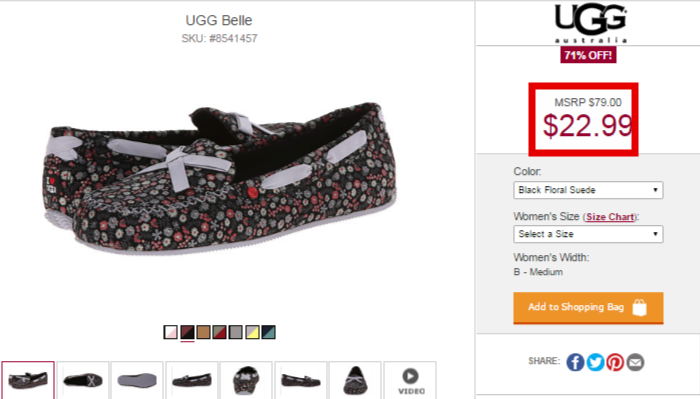
Task: Select the yellow and gray color swatch
Action: pyautogui.click(x=252, y=332)
